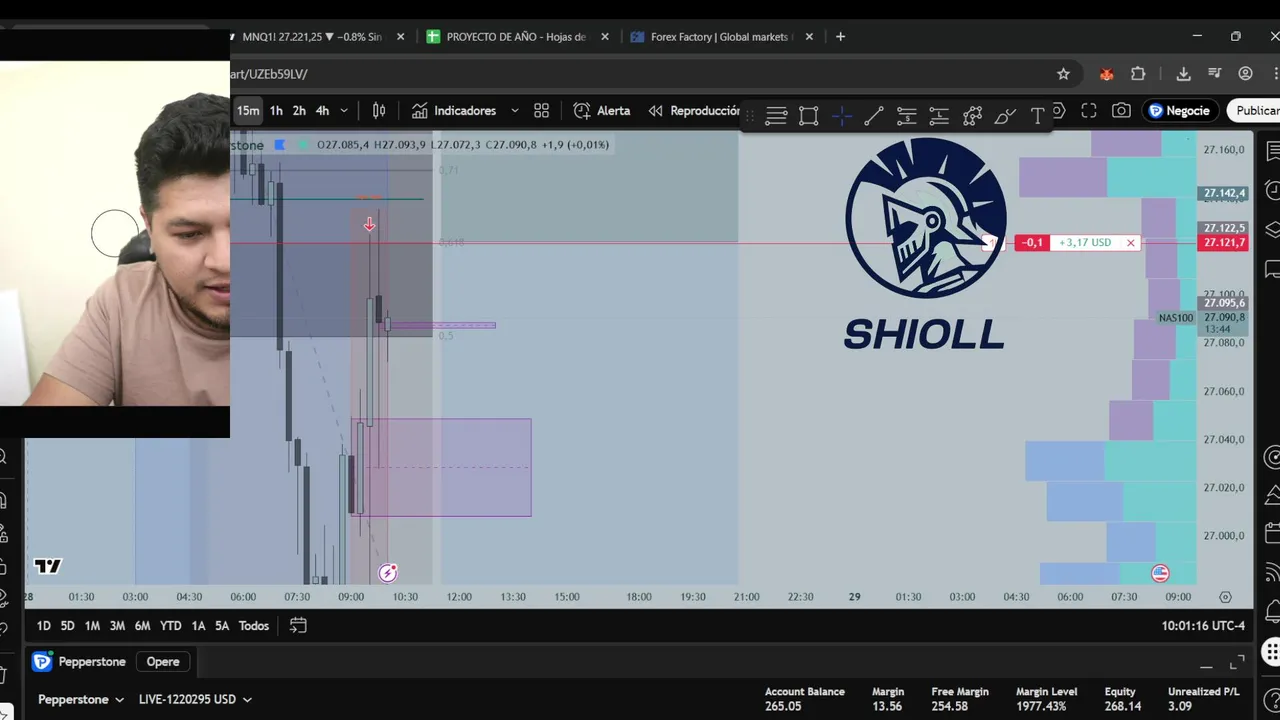1280x720 pixels.
Task: Expand the Pepperstone broker dropdown
Action: tap(81, 700)
